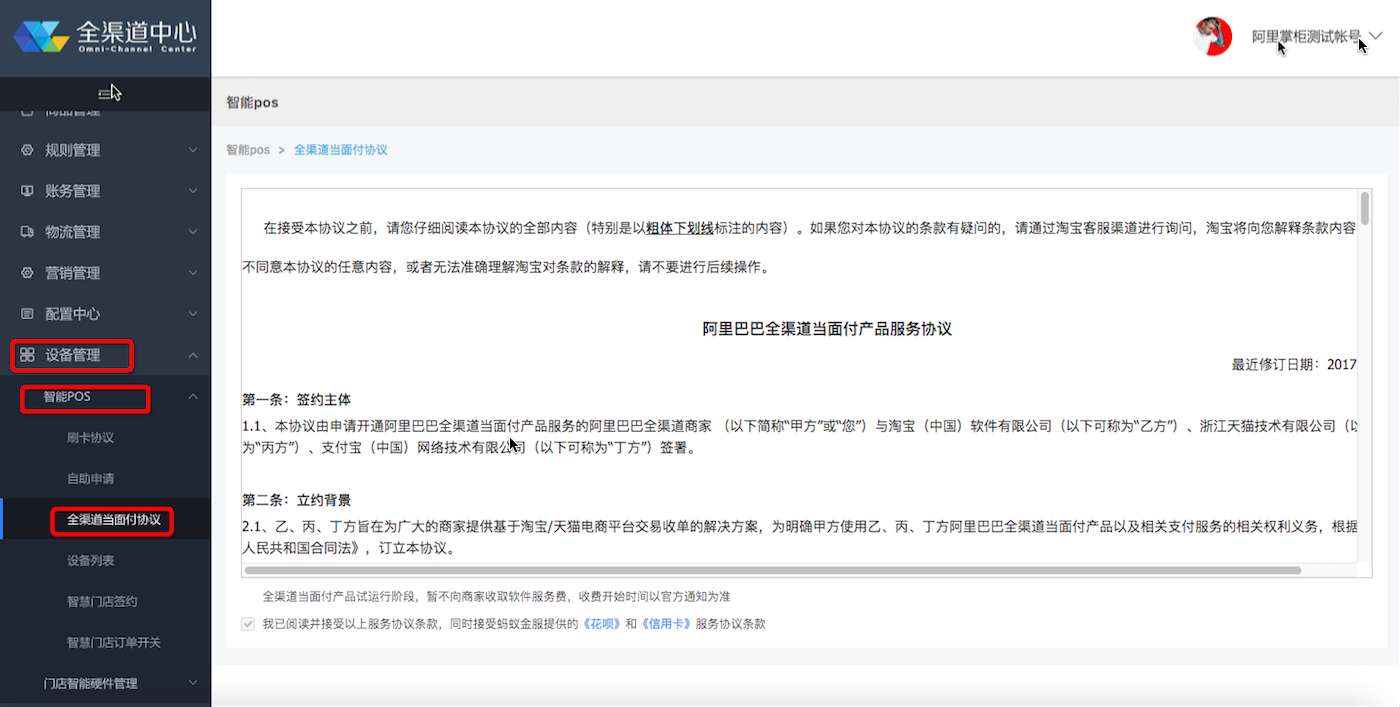
Task: Click 阿里掌柜测试帐号 account name
Action: pos(1306,37)
